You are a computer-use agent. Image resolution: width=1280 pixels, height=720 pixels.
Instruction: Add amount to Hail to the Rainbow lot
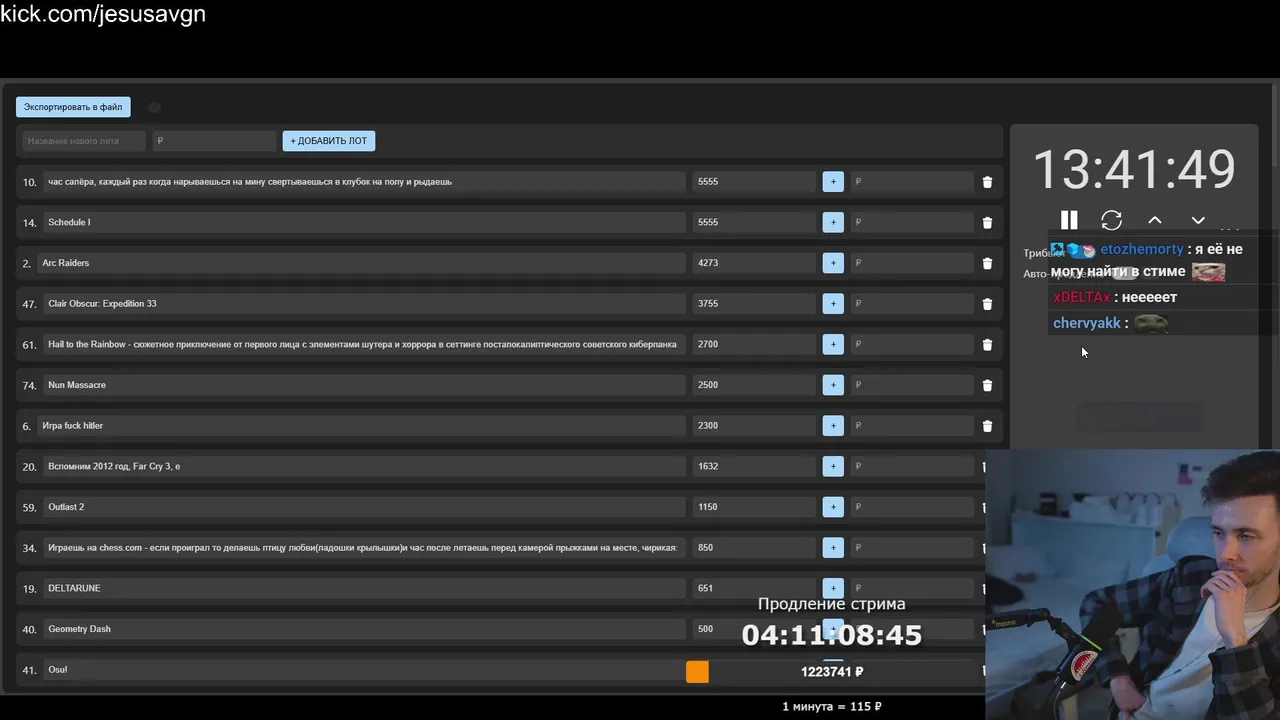click(x=833, y=344)
